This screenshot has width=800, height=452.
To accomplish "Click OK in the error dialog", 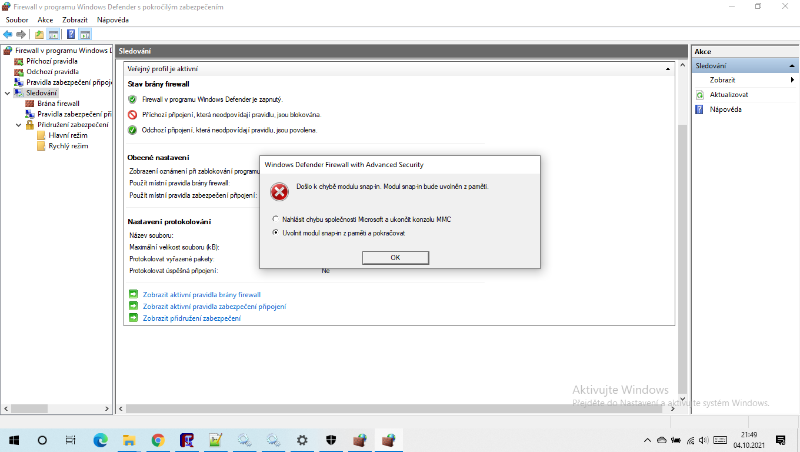I will click(395, 258).
